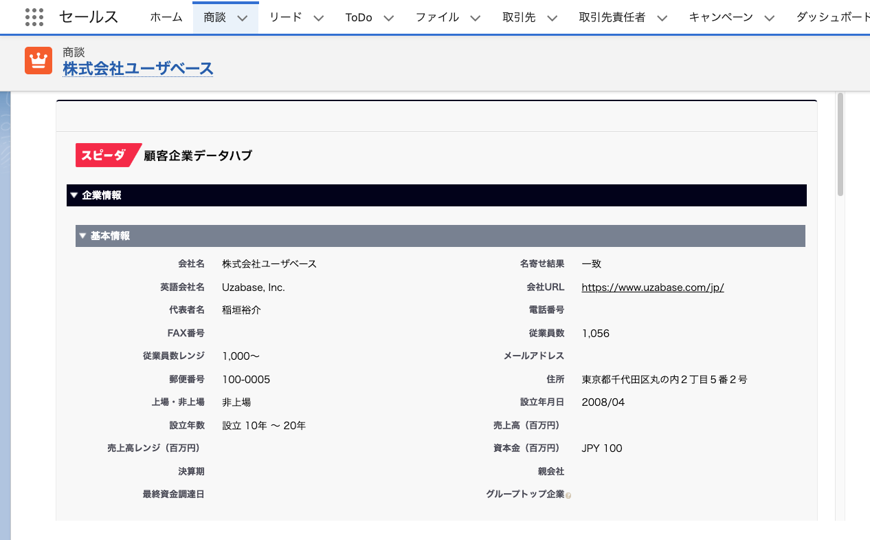The width and height of the screenshot is (870, 540).
Task: Open the リード tab dropdown chevron
Action: [318, 18]
